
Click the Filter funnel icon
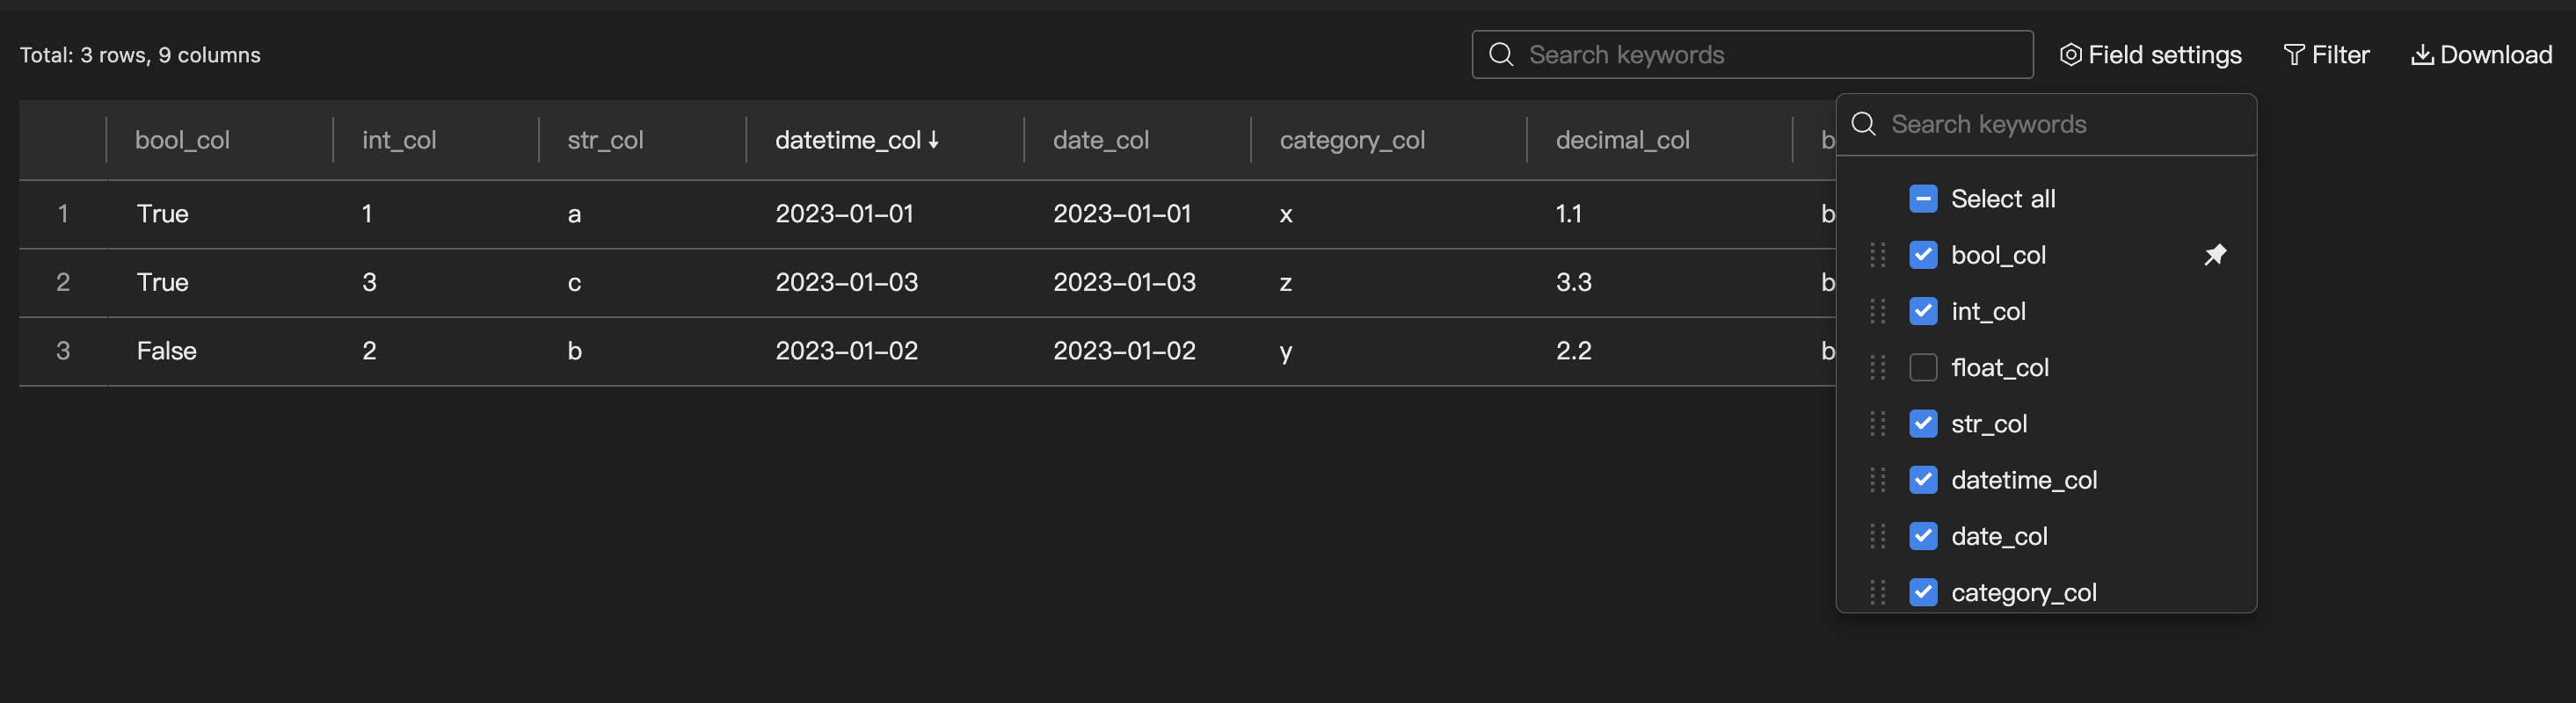tap(2294, 55)
